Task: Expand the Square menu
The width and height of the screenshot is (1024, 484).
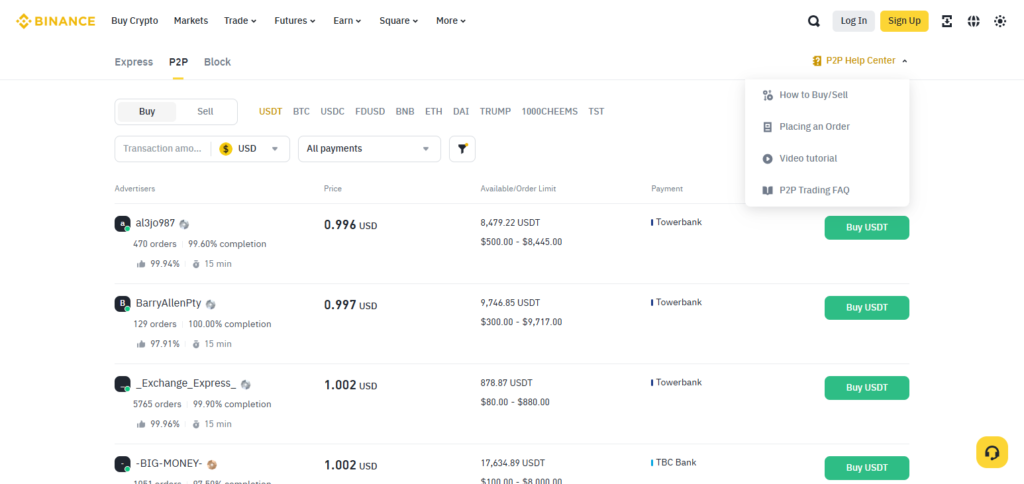Action: point(400,21)
